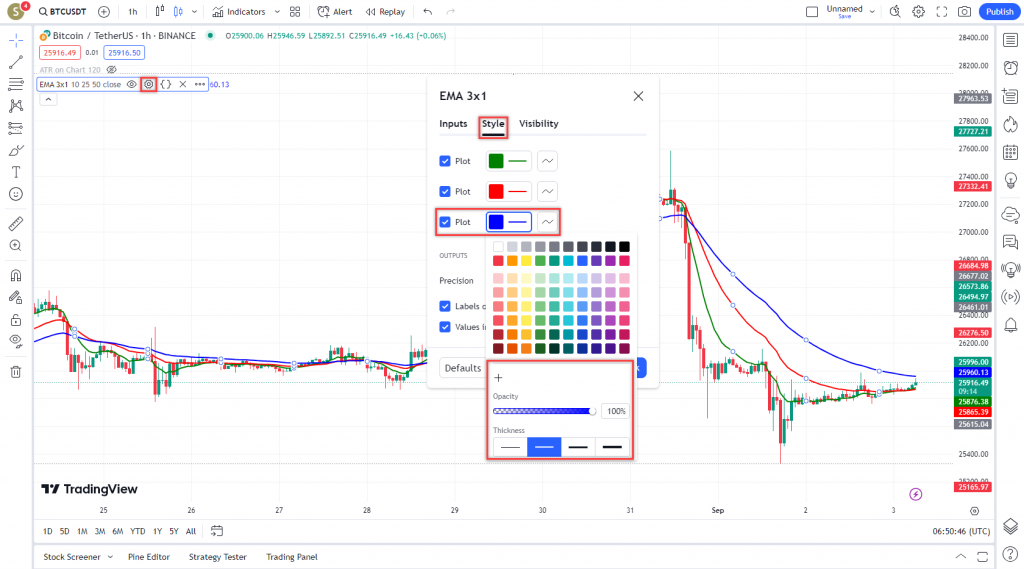
Task: Remove EMA 3x1 indicator from chart
Action: click(183, 84)
